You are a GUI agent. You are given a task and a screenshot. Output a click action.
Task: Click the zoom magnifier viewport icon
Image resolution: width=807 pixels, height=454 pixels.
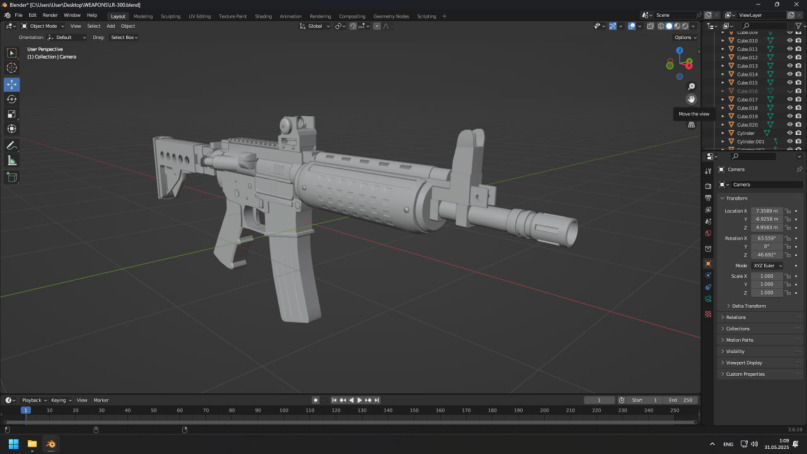[x=691, y=87]
